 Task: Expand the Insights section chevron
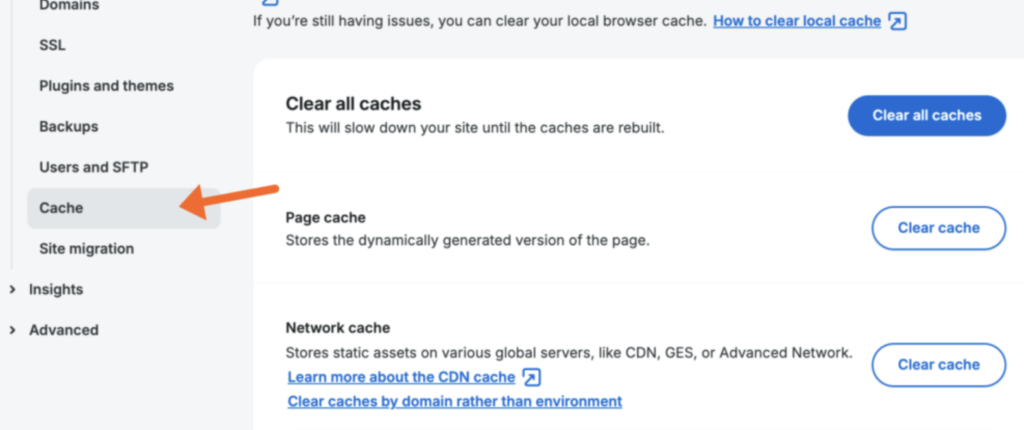coord(12,289)
